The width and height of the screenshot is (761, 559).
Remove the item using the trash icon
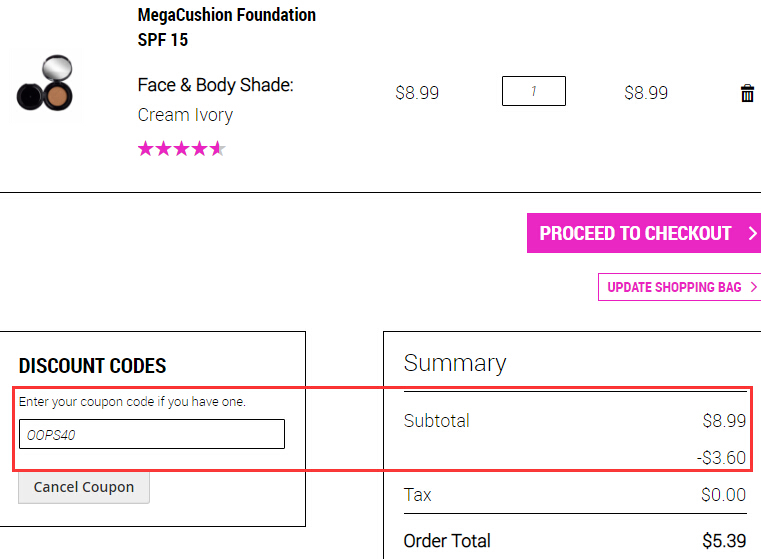tap(747, 93)
